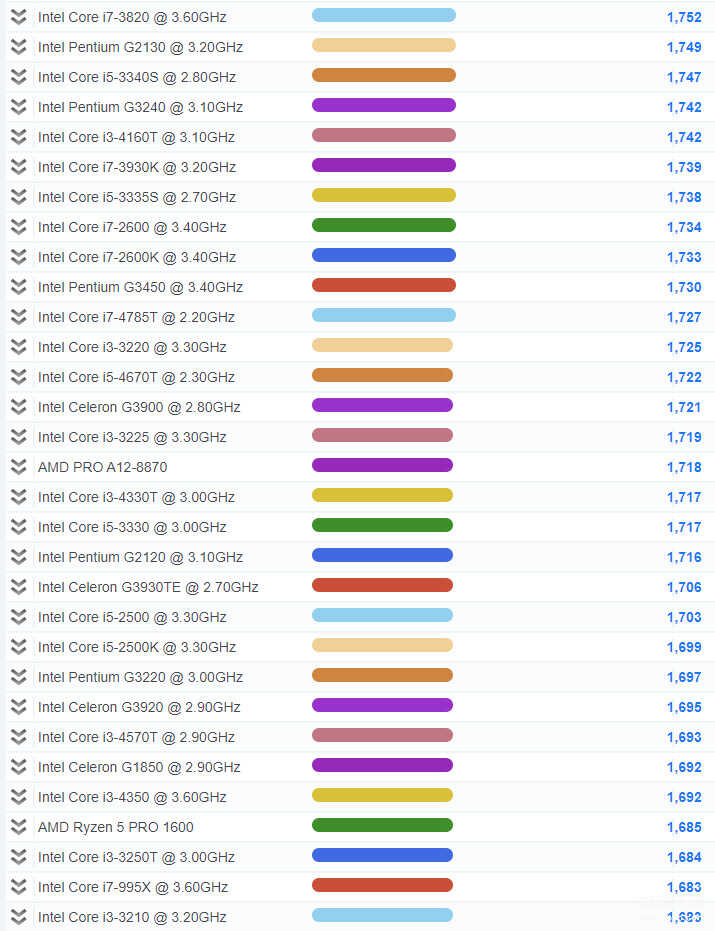715x931 pixels.
Task: Click score 1,718 for AMD PRO A12-8870
Action: point(684,467)
